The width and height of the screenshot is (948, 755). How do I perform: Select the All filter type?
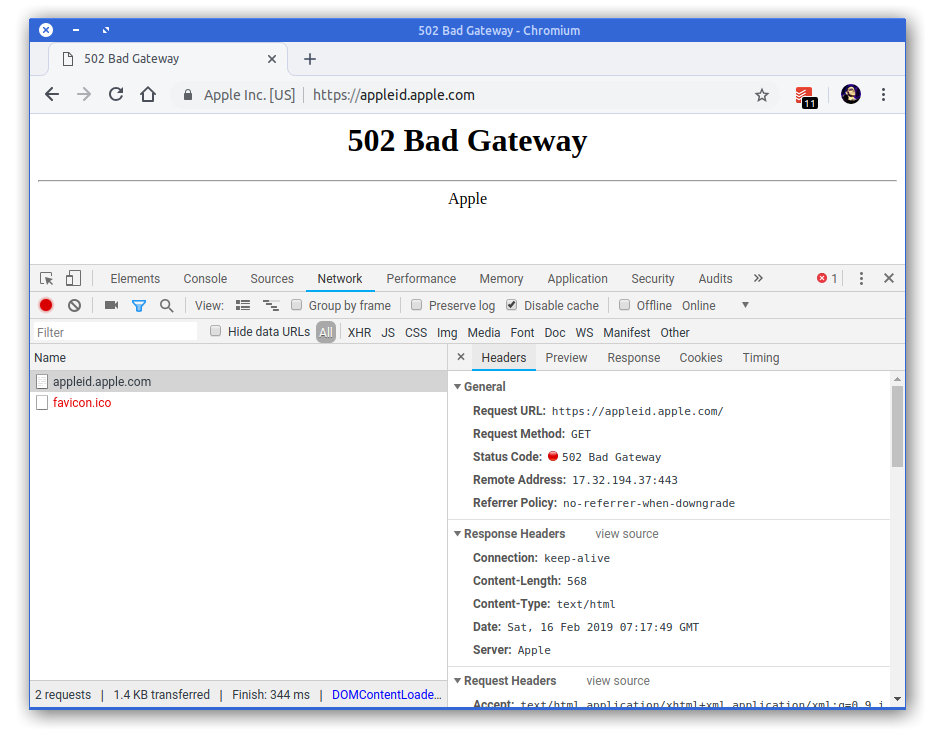pos(326,332)
